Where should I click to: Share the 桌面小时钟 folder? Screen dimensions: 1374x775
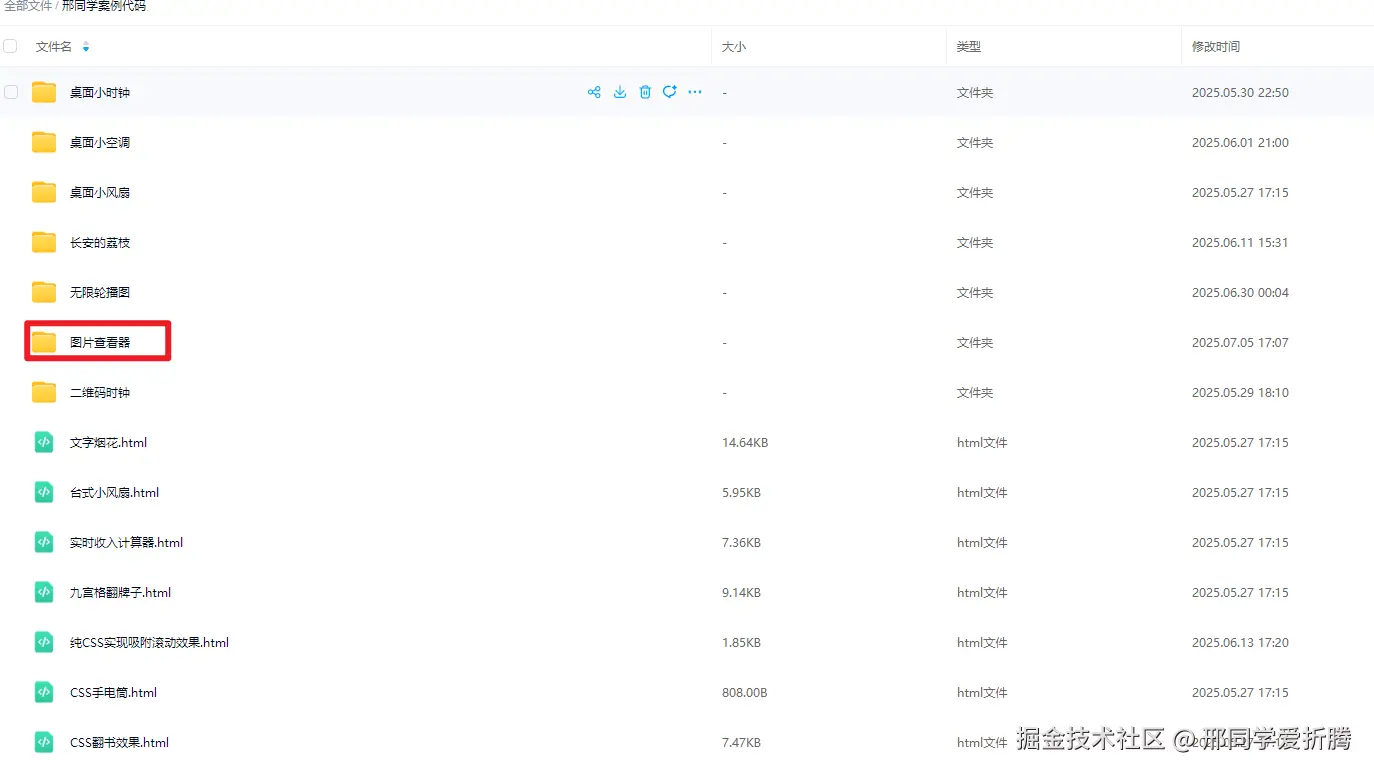point(594,92)
